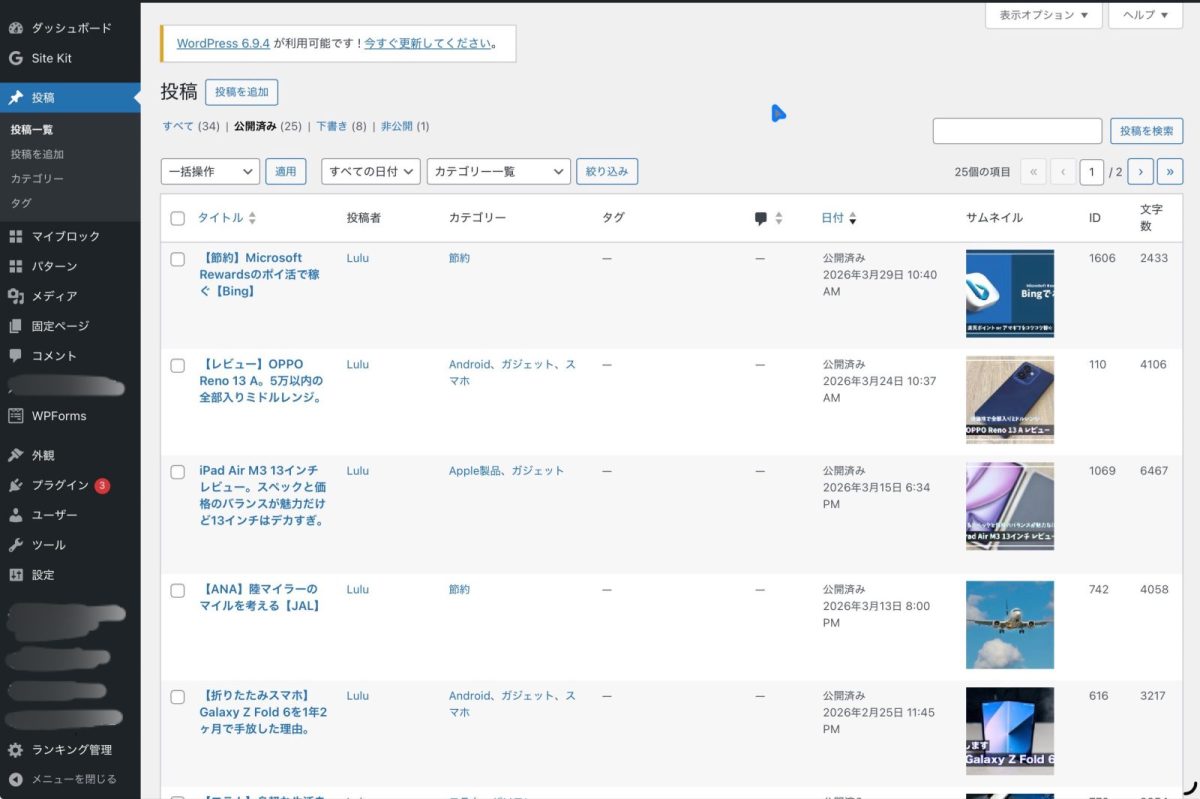The height and width of the screenshot is (799, 1200).
Task: Filter posts by 下書き drafts tab
Action: click(x=331, y=127)
